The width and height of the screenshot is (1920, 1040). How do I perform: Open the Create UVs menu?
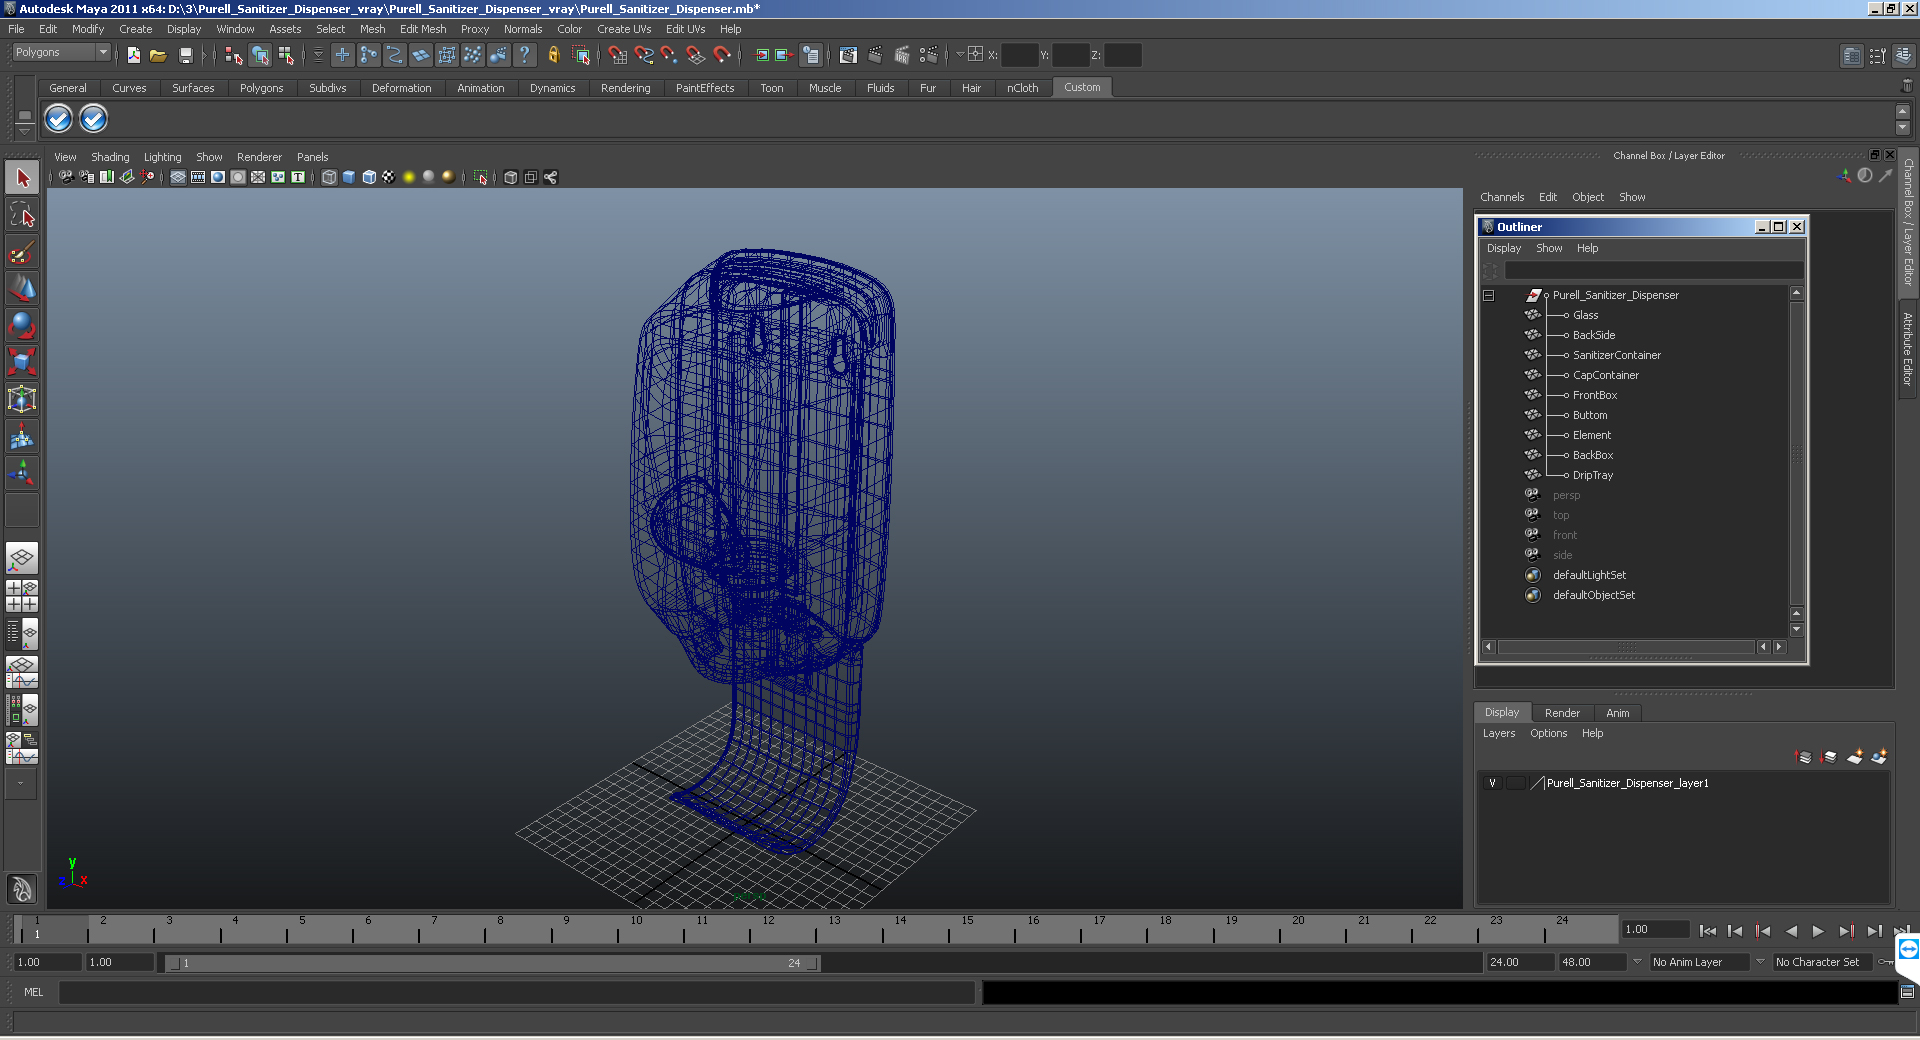(624, 29)
